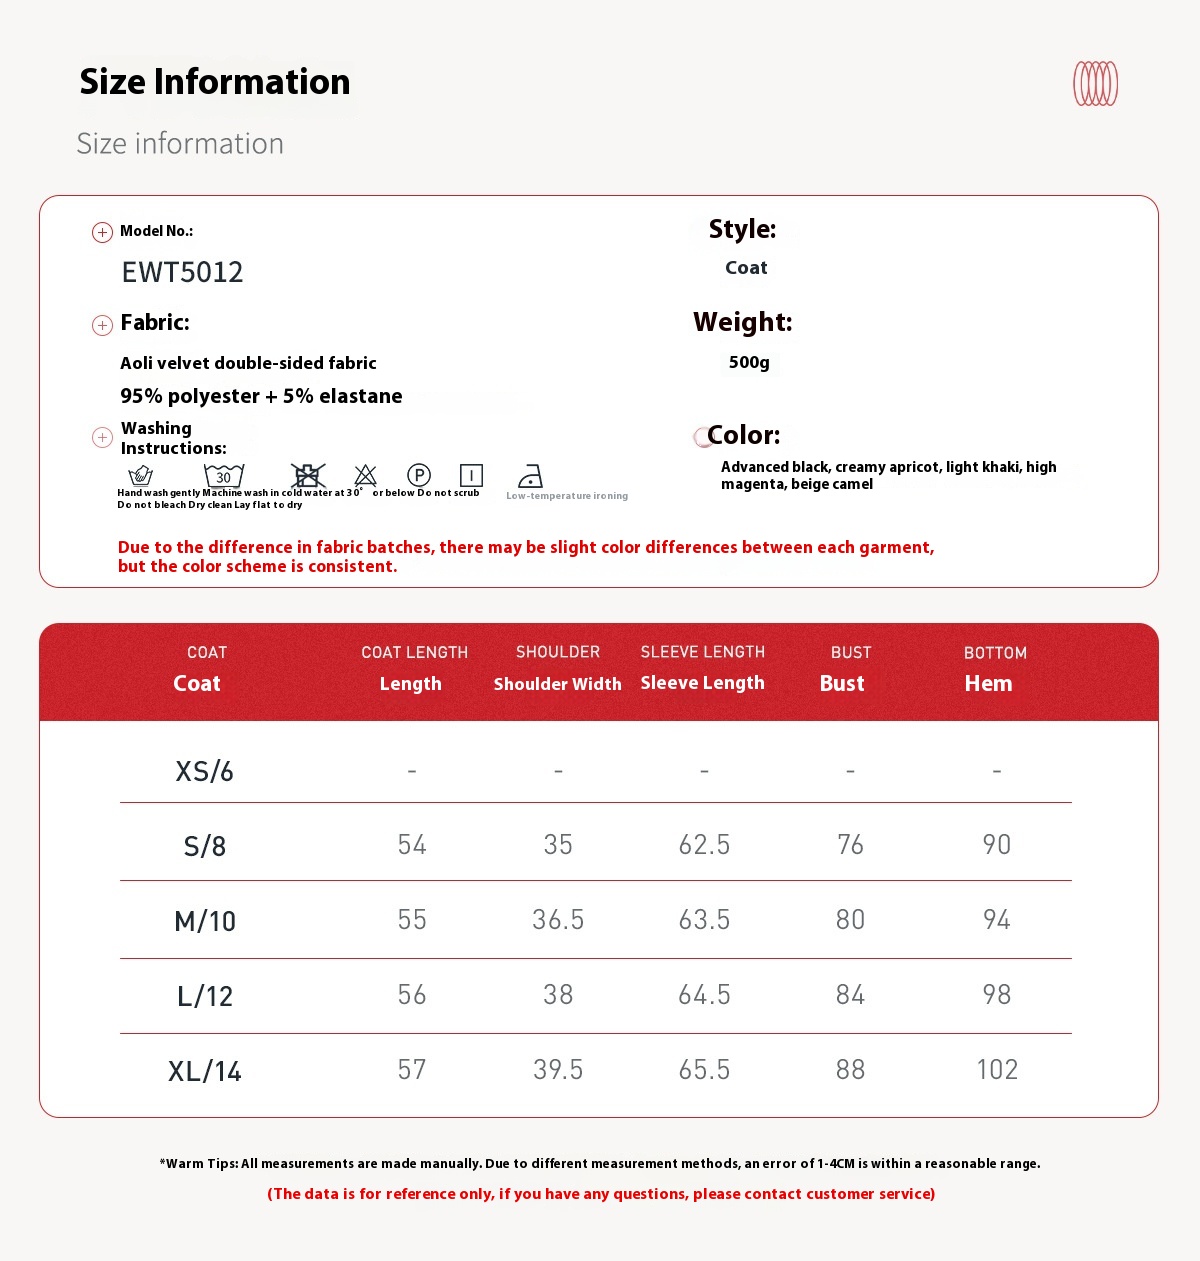
Task: Click the circled P dry clean icon
Action: click(419, 475)
